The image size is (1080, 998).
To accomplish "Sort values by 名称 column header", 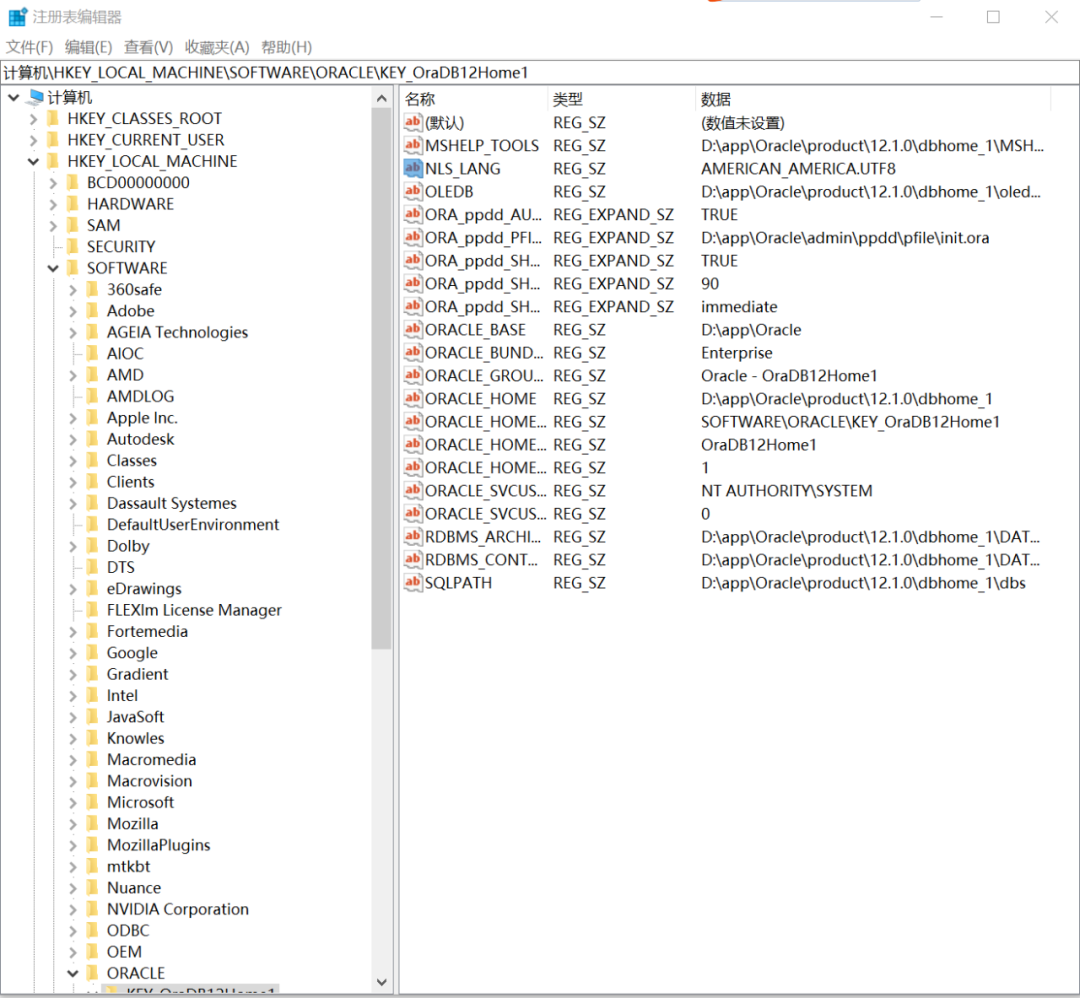I will click(x=474, y=99).
